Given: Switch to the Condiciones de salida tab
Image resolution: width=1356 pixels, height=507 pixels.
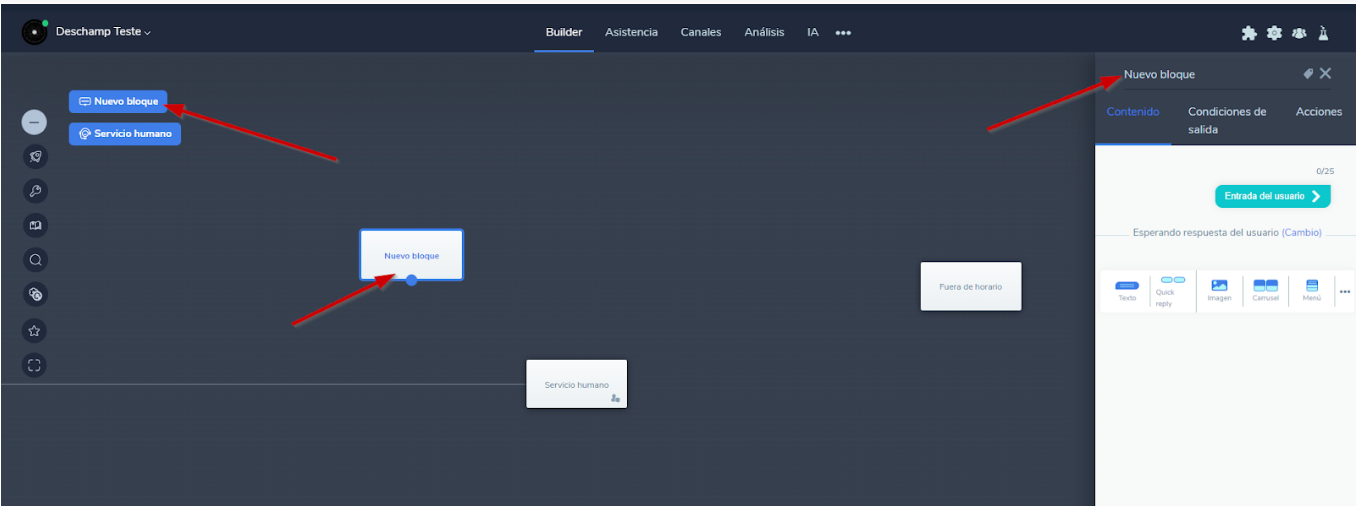Looking at the screenshot, I should (x=1227, y=120).
